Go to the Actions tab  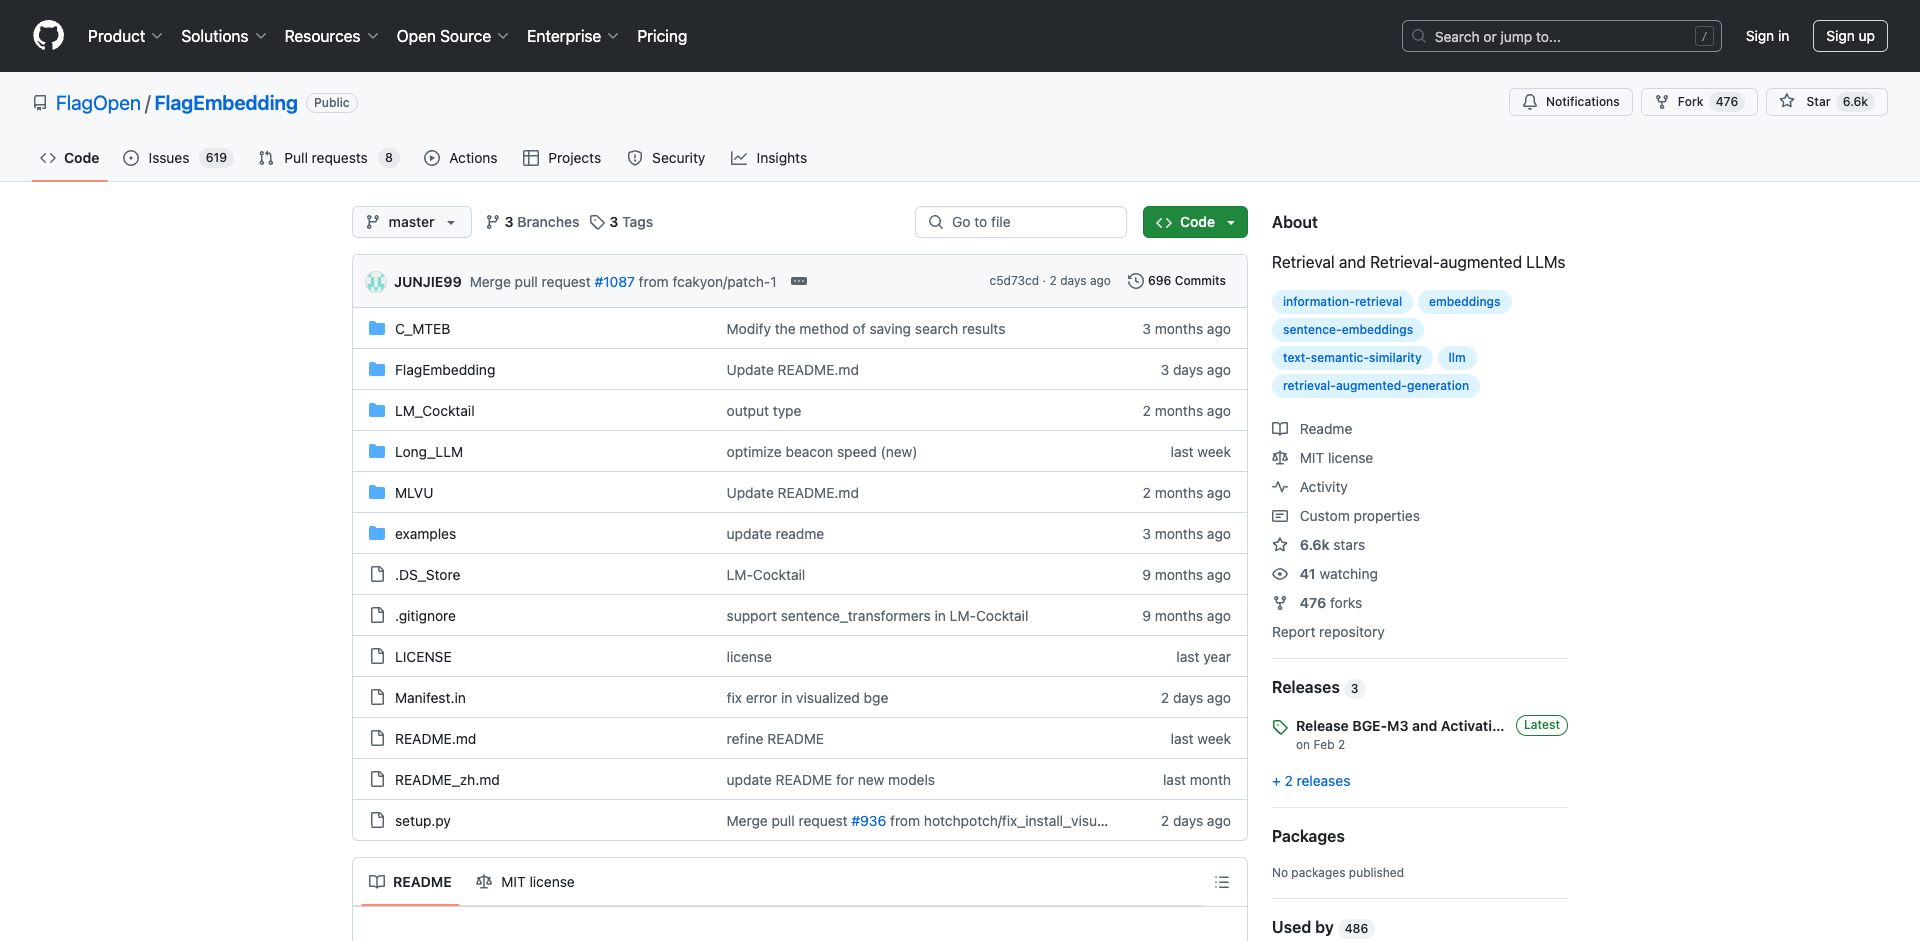pos(461,158)
